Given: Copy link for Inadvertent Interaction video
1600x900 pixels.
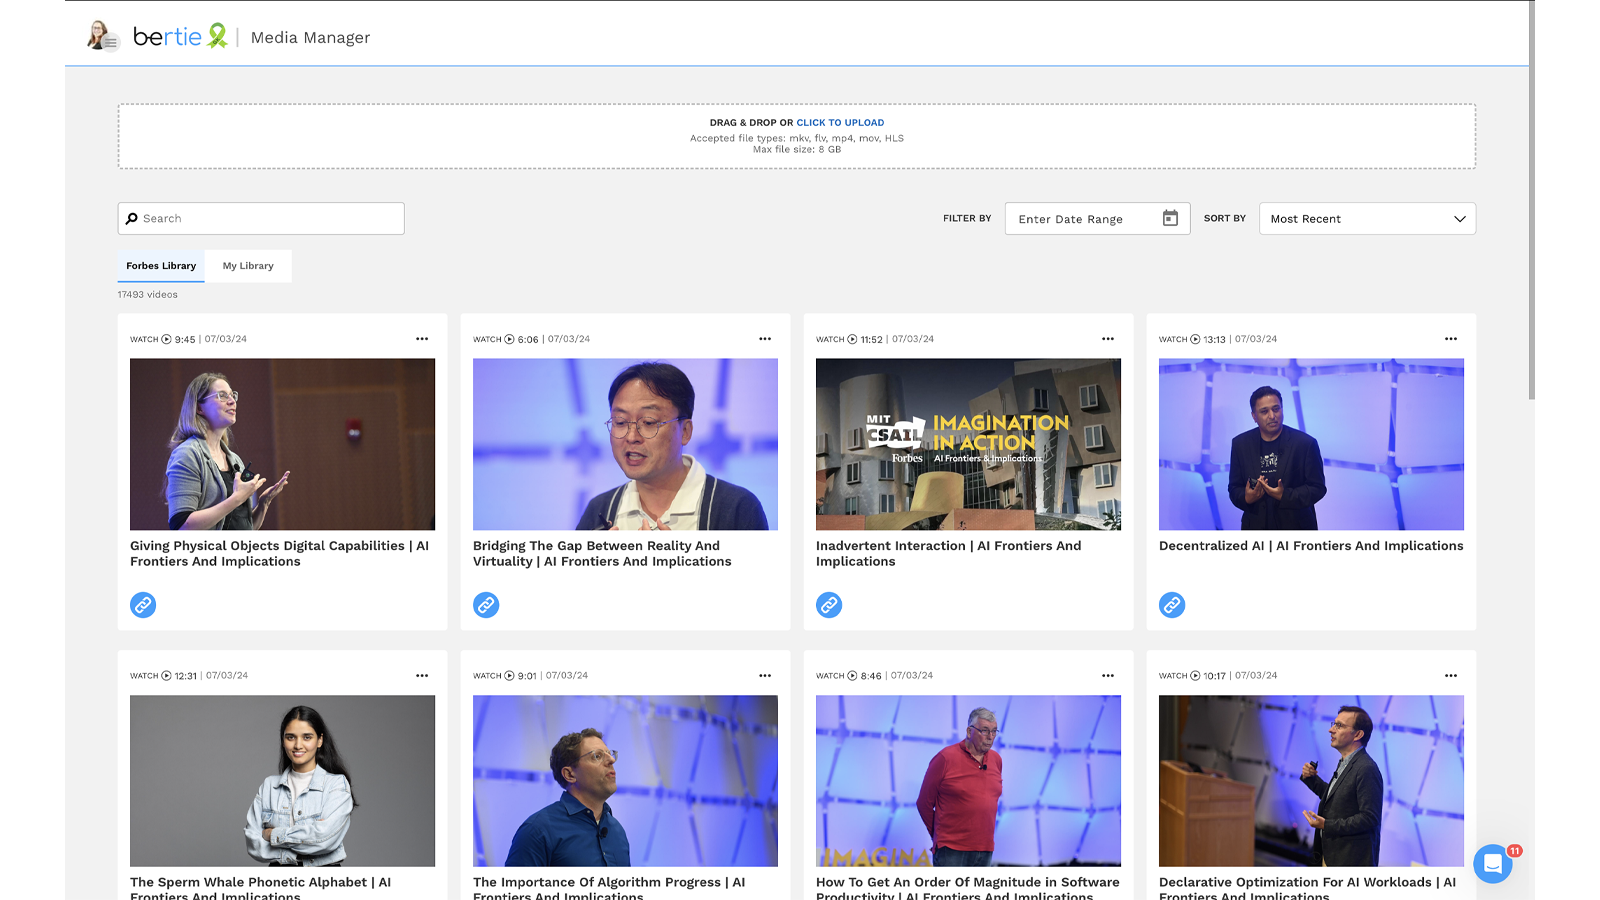Looking at the screenshot, I should [829, 605].
